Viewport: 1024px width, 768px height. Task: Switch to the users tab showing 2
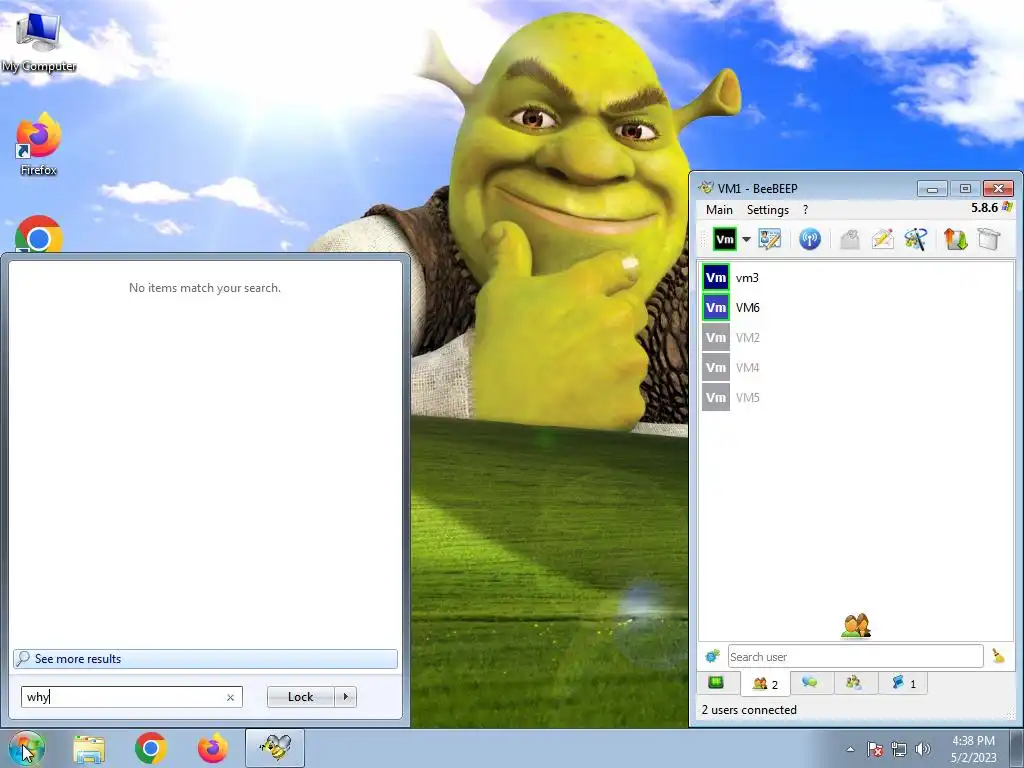click(x=765, y=684)
